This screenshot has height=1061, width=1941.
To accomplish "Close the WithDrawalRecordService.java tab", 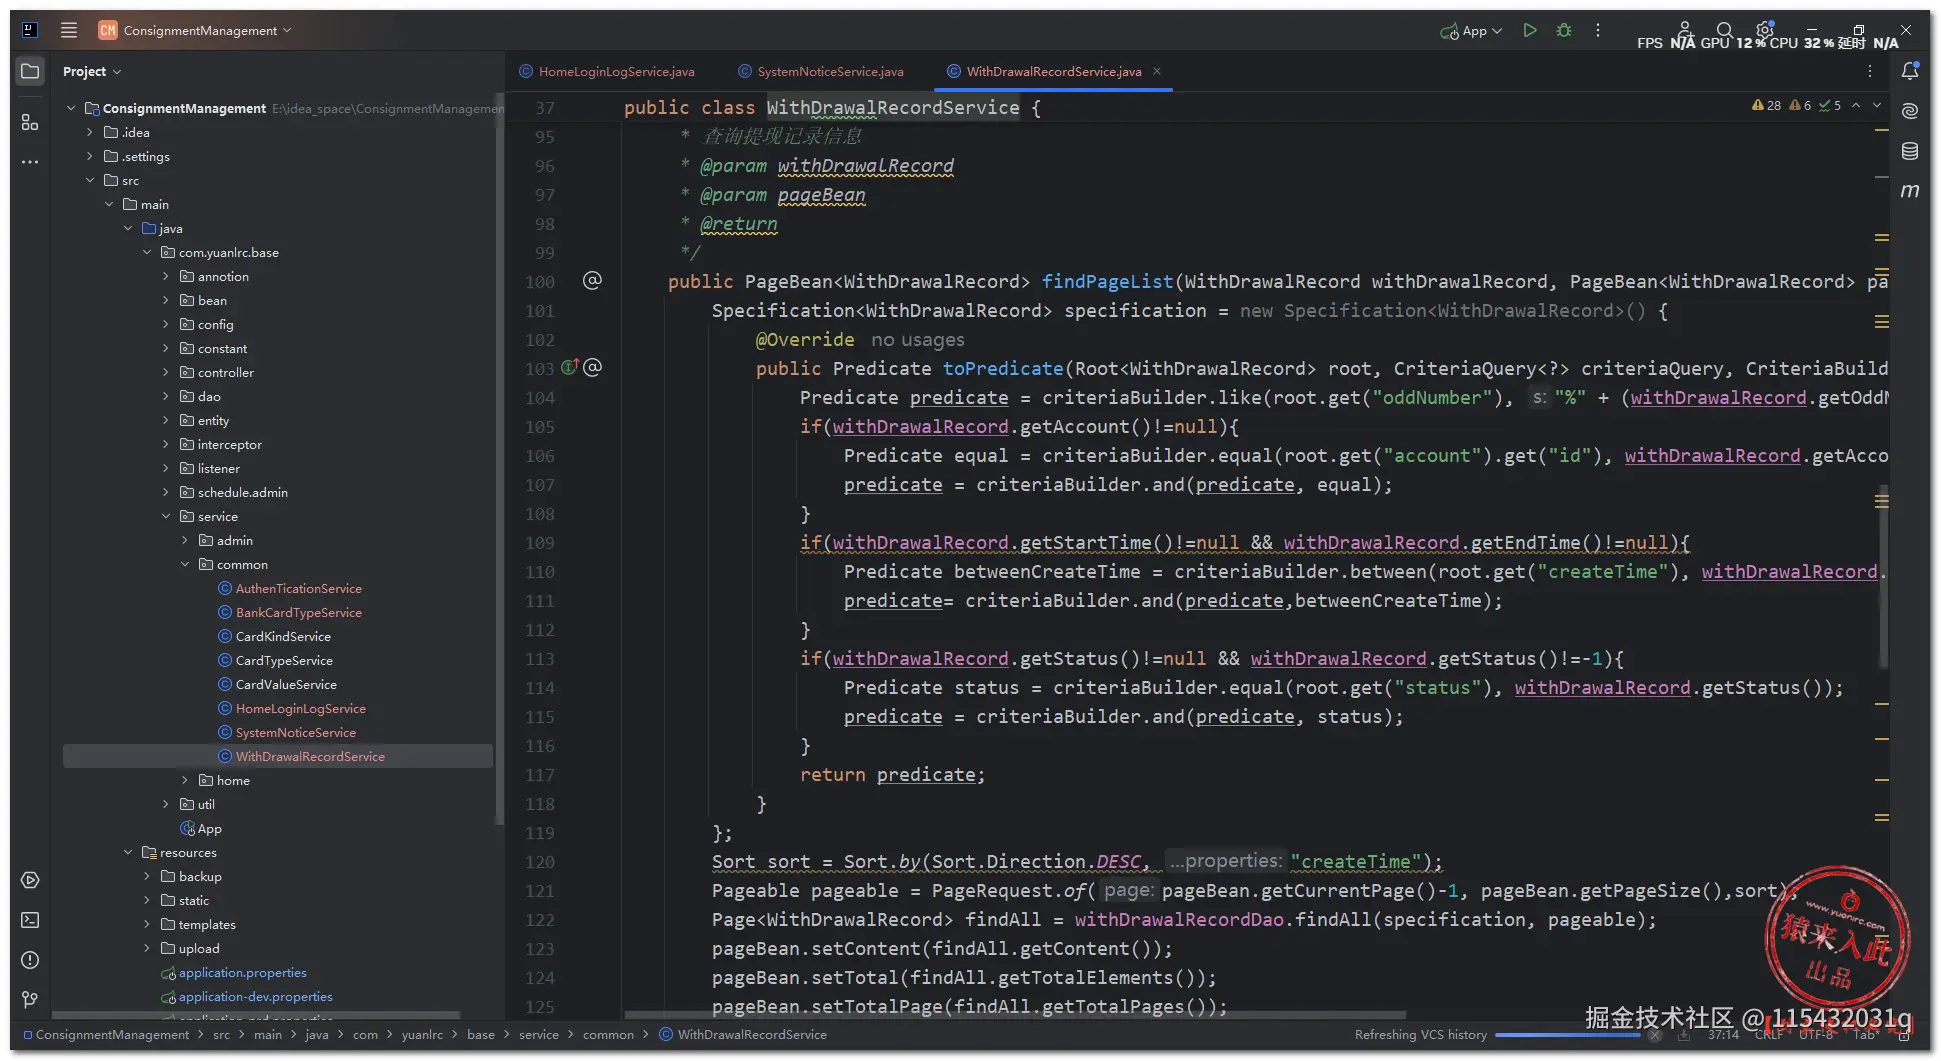I will click(1157, 71).
